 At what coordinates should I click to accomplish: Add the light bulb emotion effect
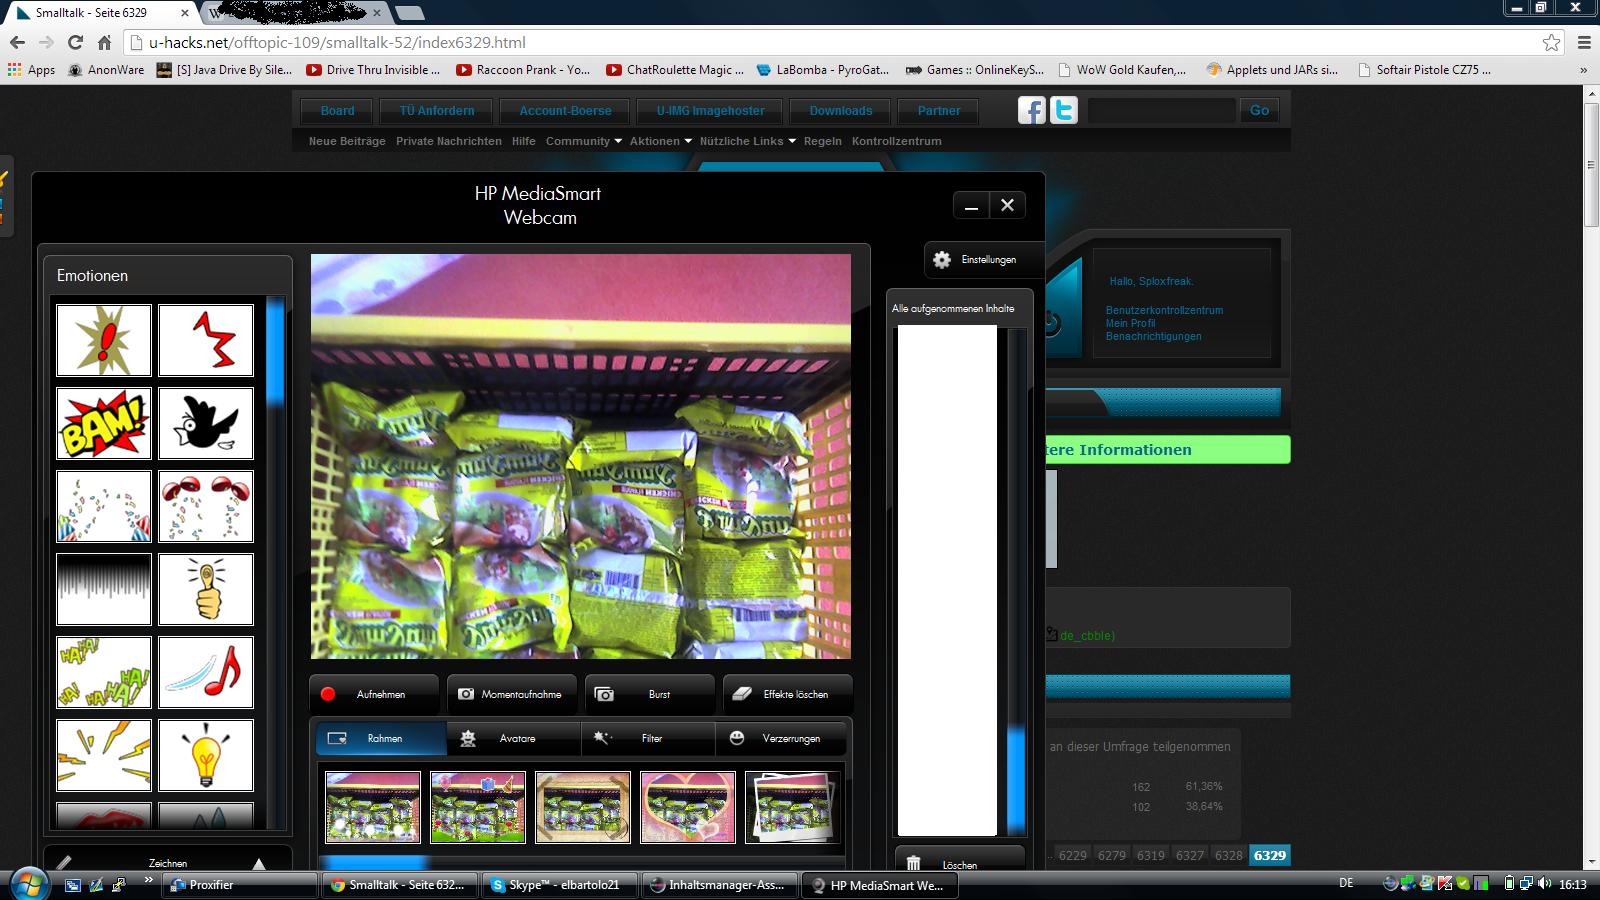coord(205,756)
